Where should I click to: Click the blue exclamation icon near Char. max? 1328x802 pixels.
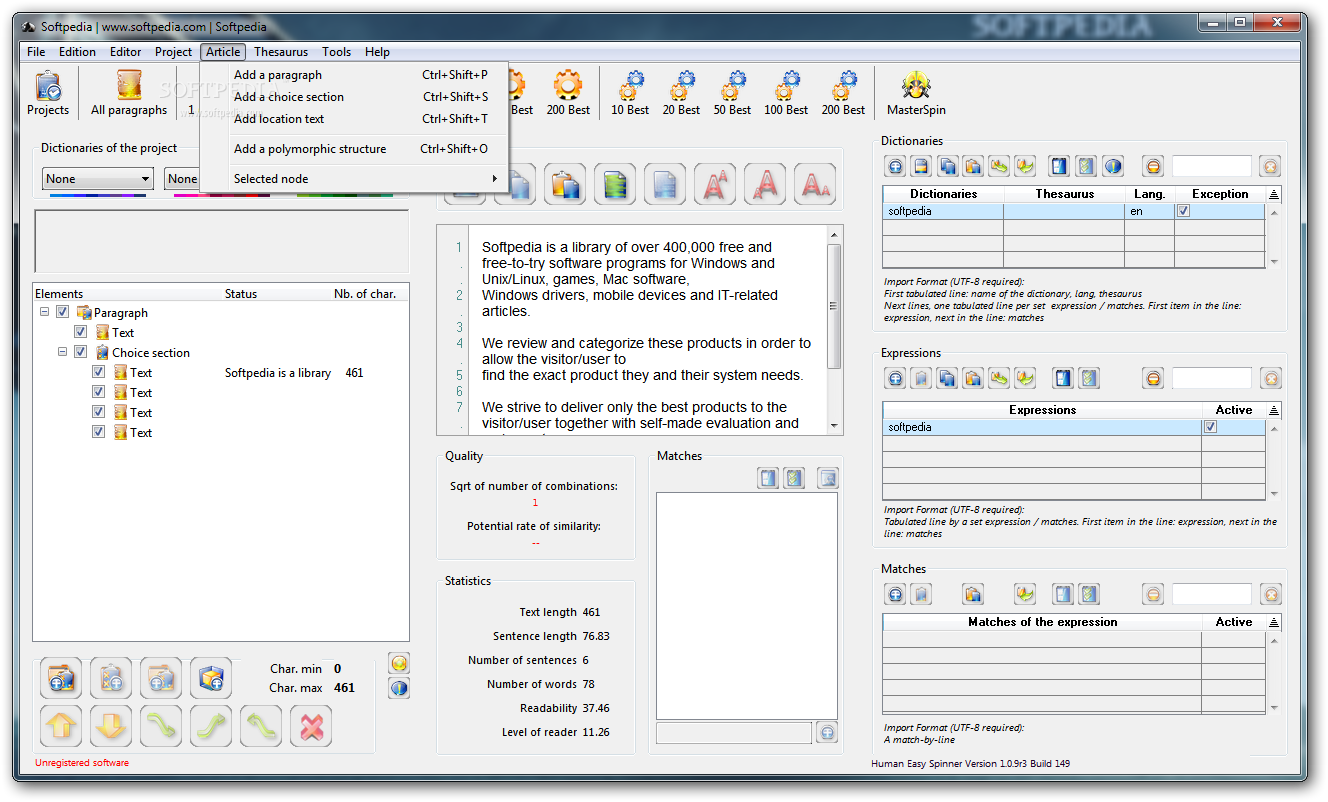click(x=399, y=688)
